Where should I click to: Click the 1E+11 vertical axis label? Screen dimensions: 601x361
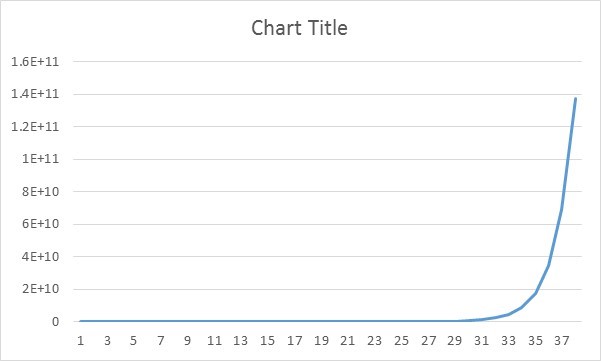coord(41,159)
